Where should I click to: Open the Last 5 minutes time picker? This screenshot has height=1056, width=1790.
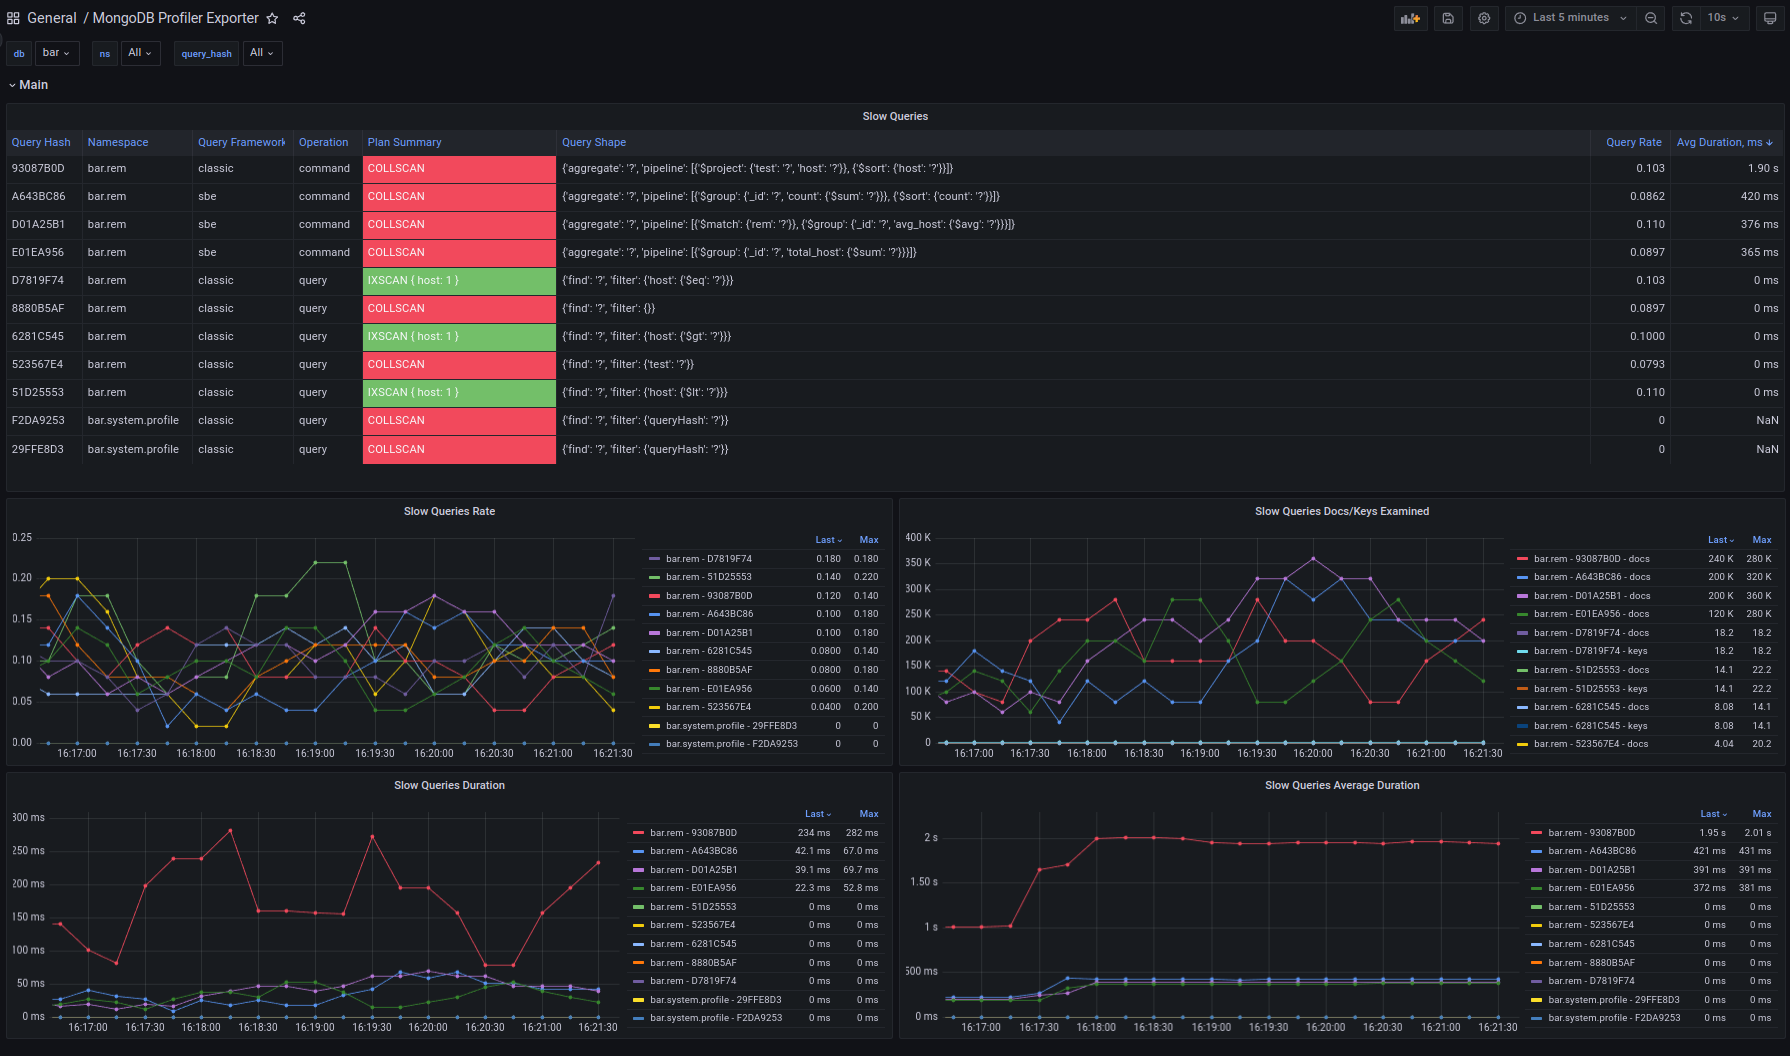tap(1570, 18)
